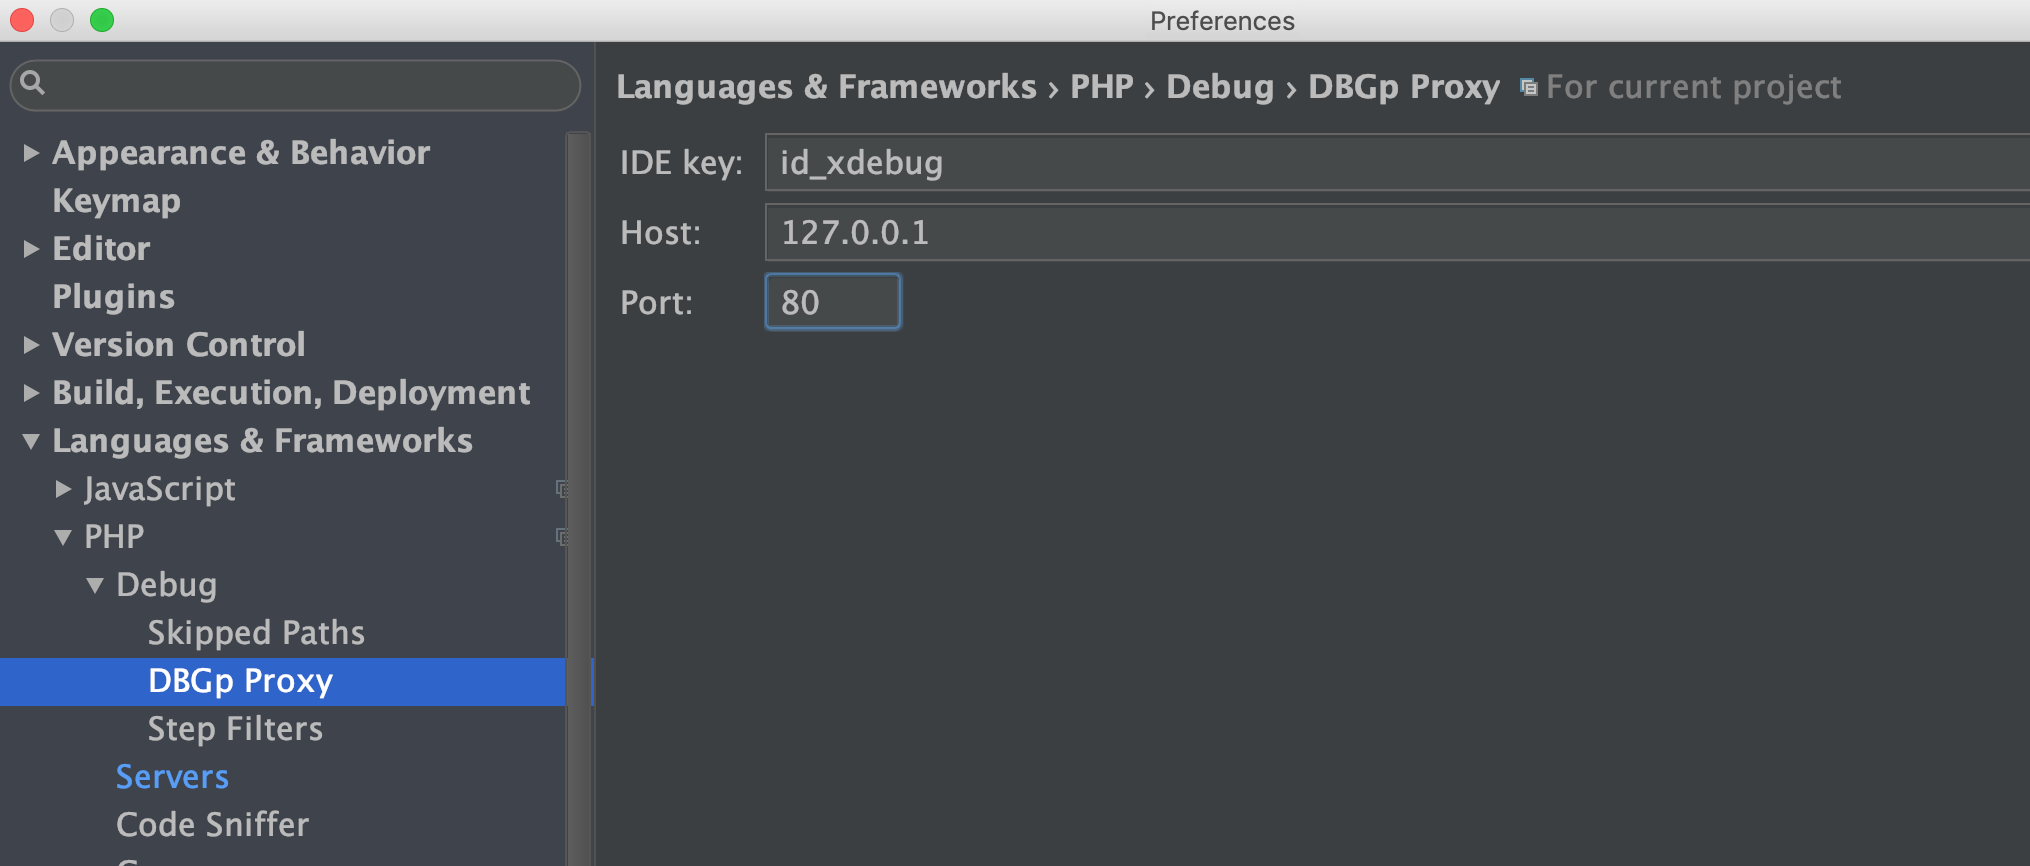Click the project-level icon beside PHP row
This screenshot has height=866, width=2030.
[562, 537]
